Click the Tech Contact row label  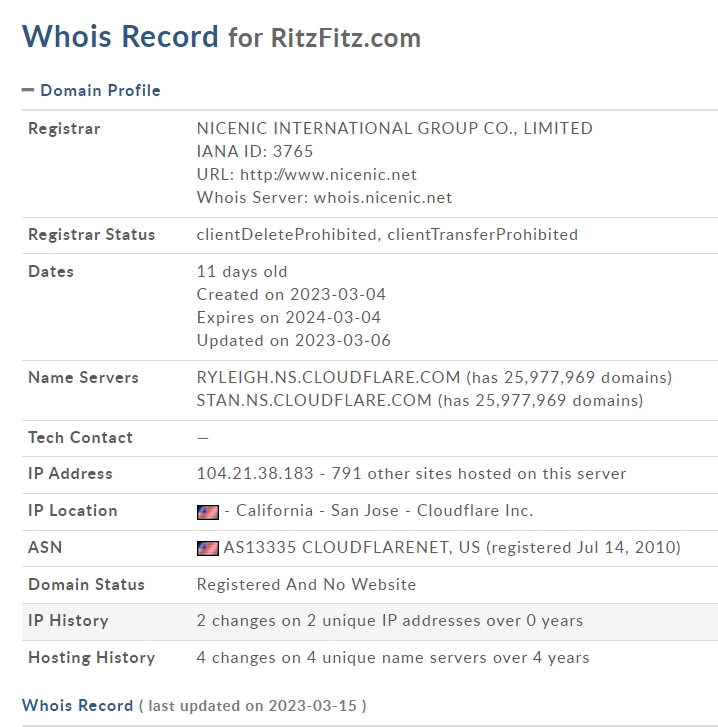pyautogui.click(x=80, y=438)
